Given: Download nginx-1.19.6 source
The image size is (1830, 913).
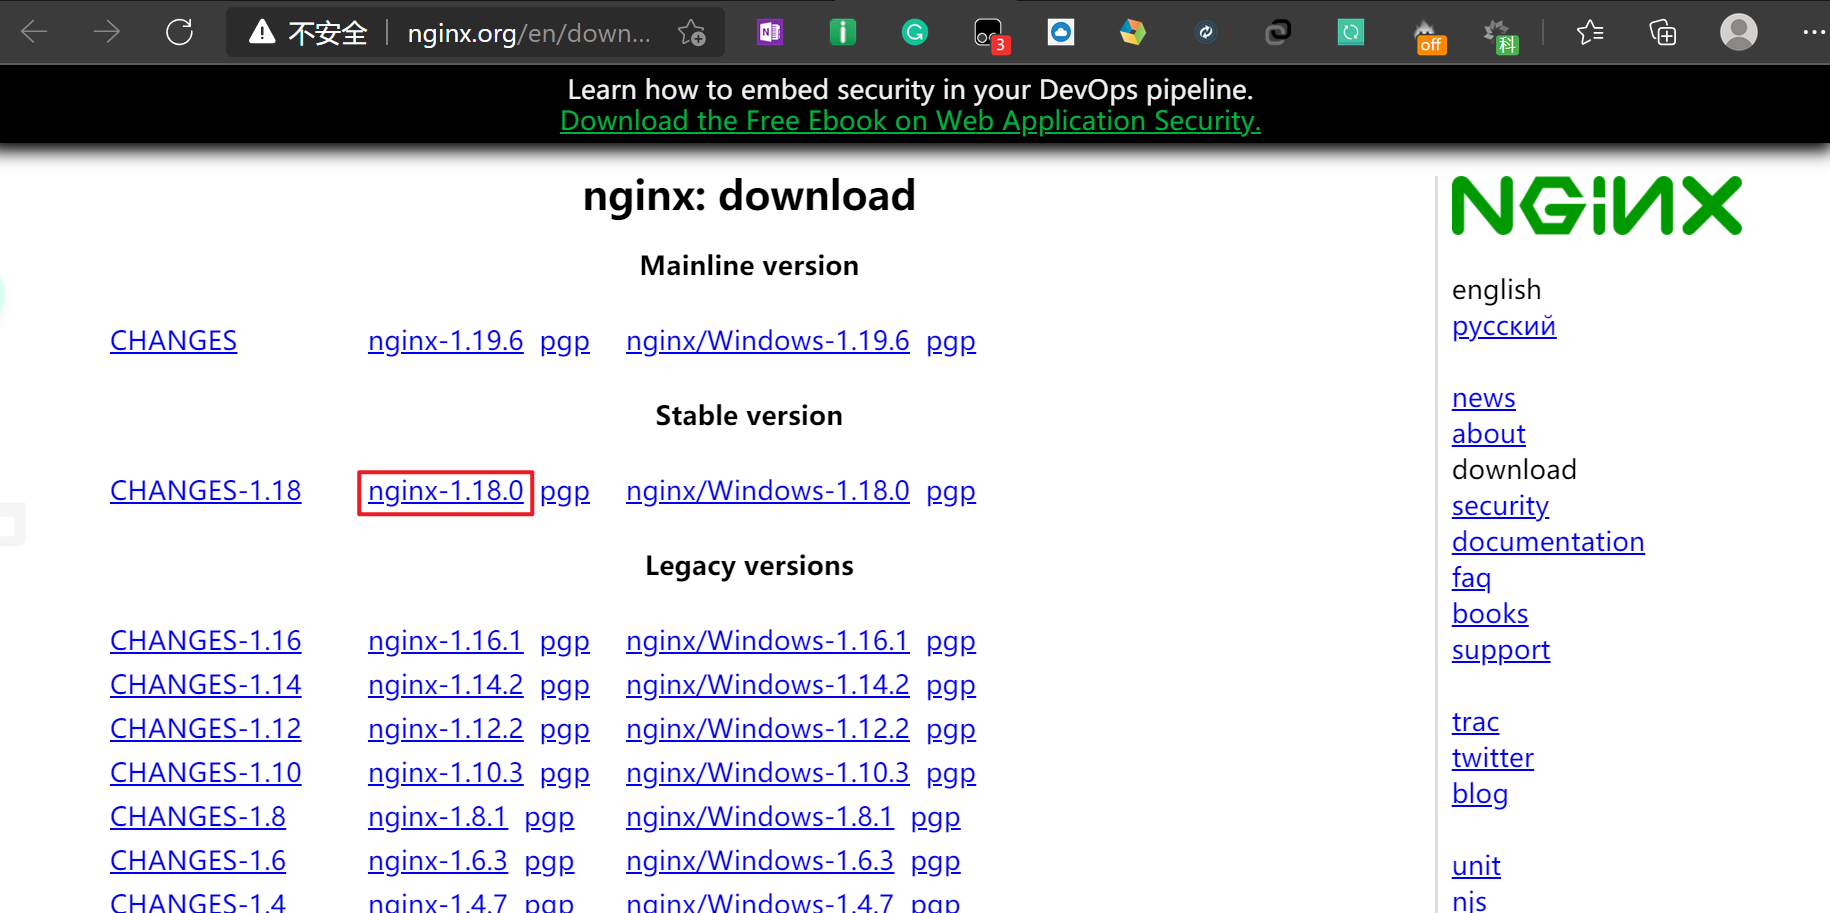Looking at the screenshot, I should click(x=446, y=341).
